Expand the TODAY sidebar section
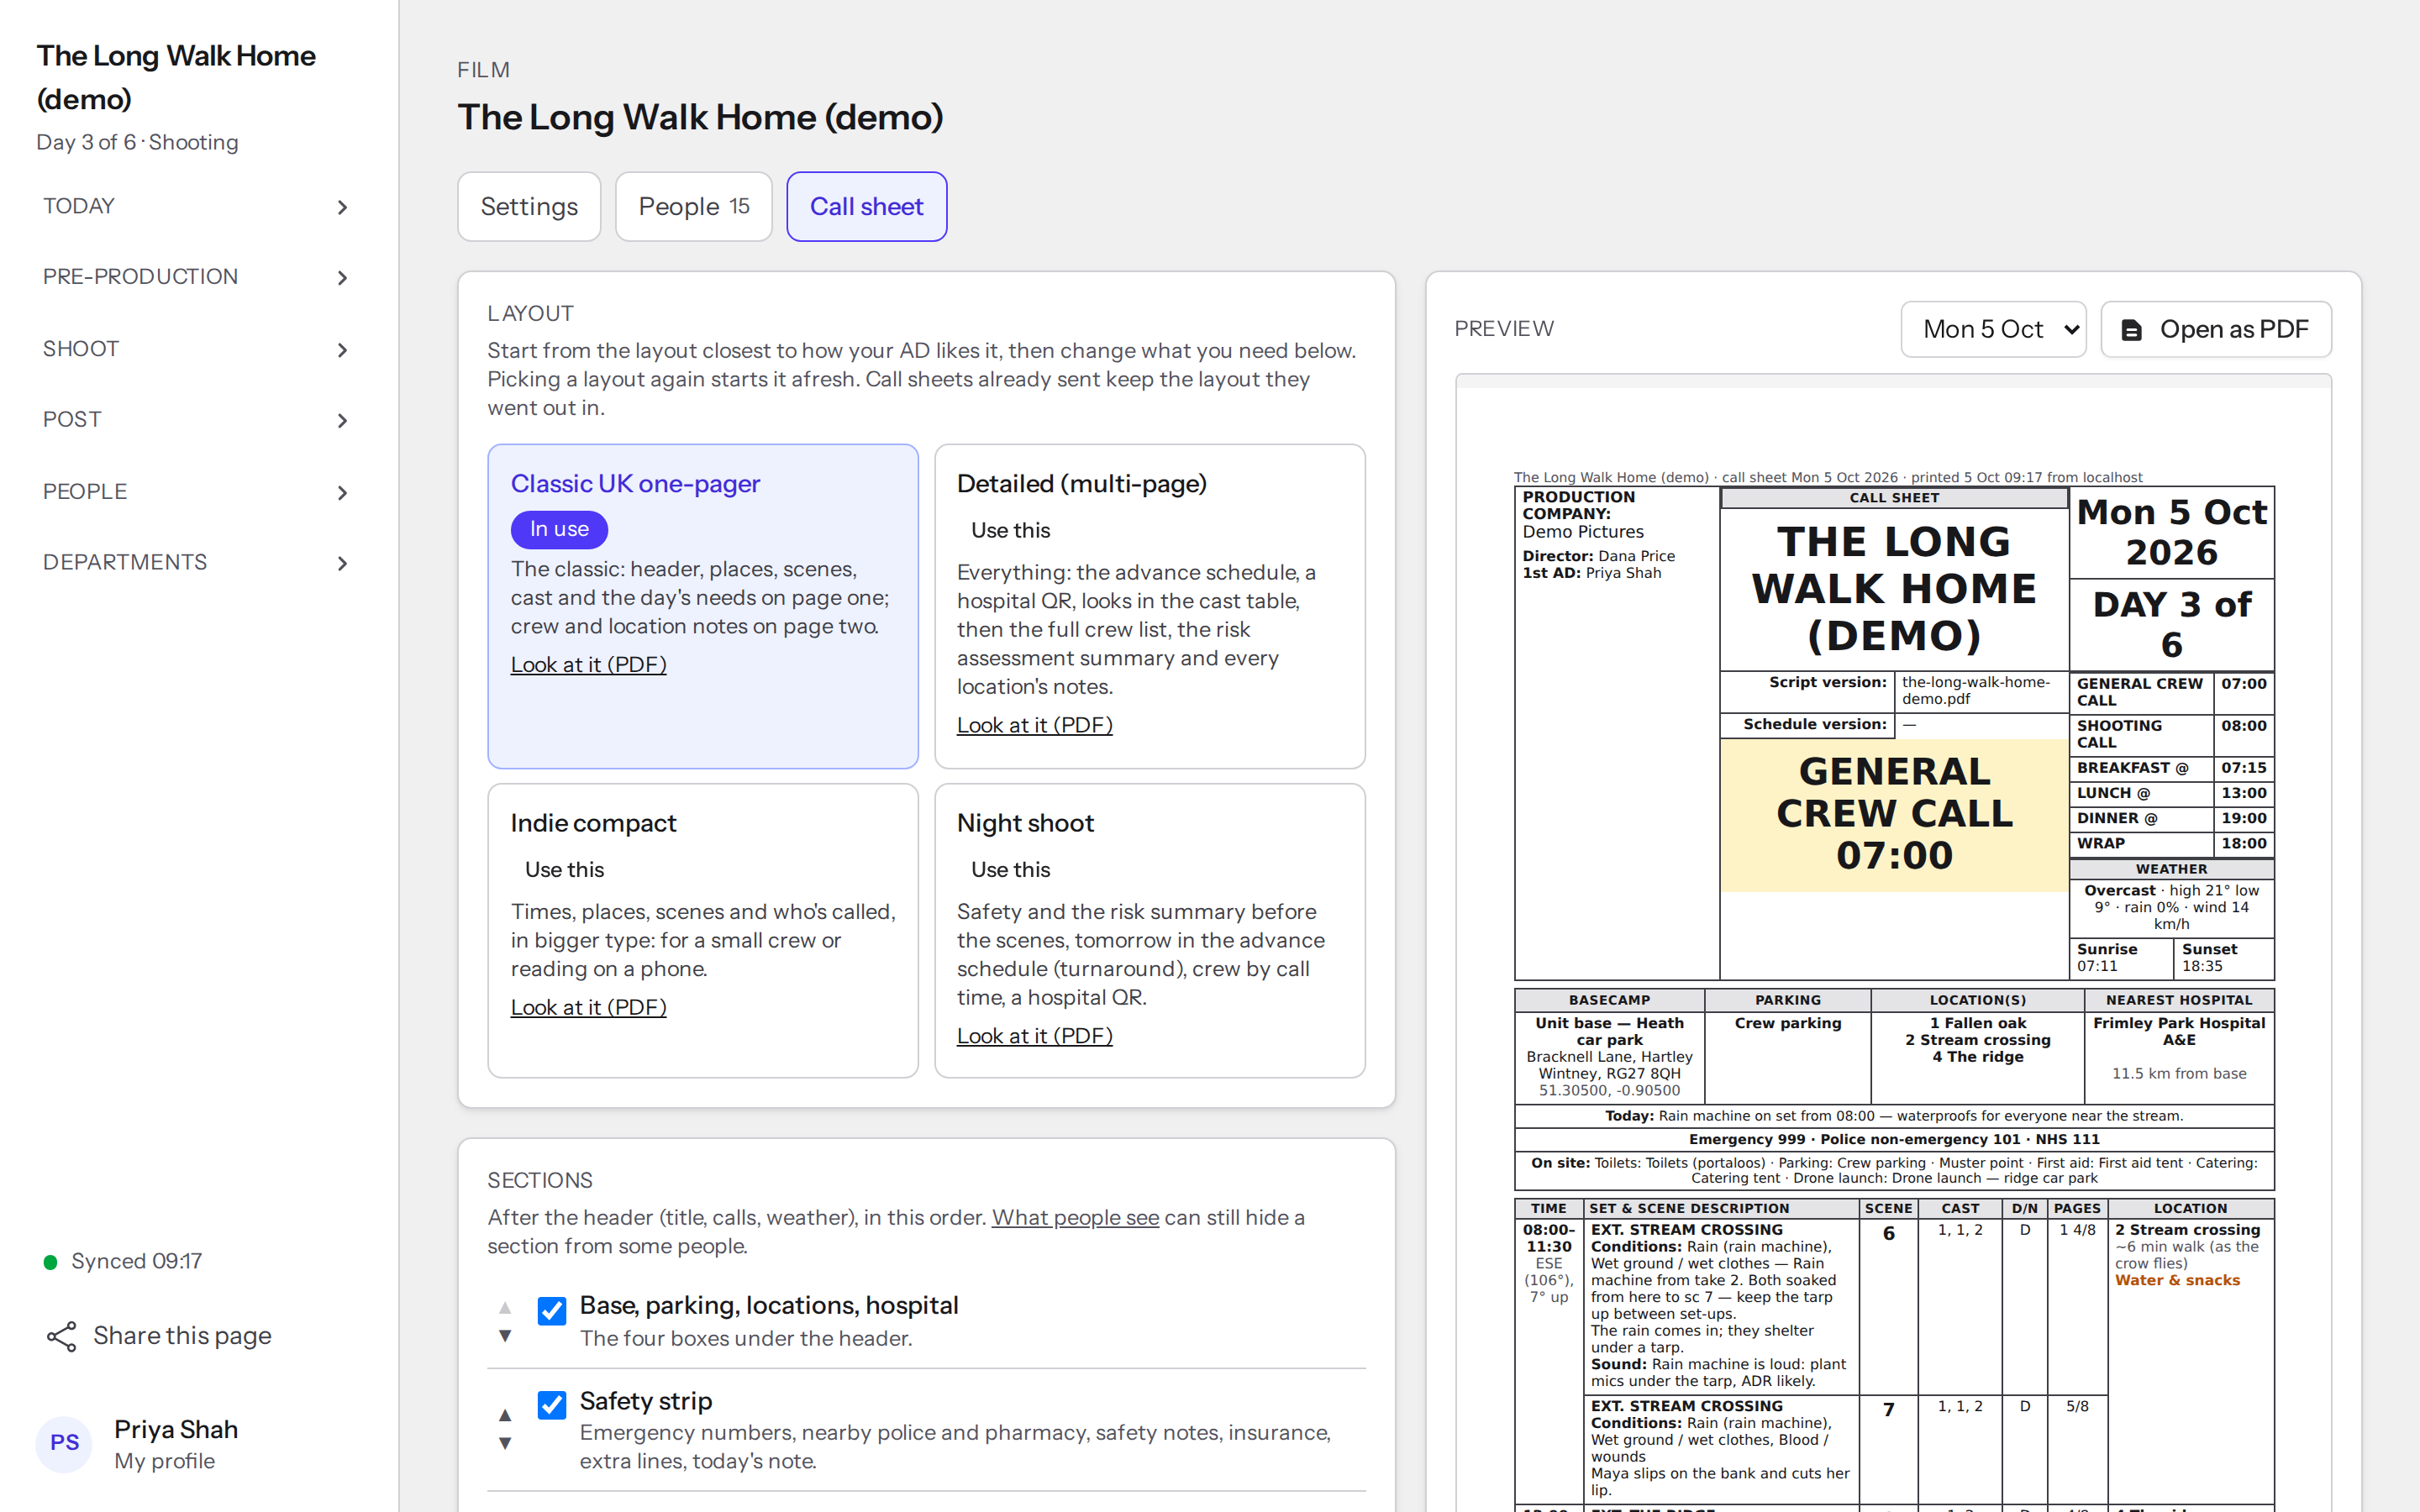This screenshot has height=1512, width=2420. click(x=197, y=206)
